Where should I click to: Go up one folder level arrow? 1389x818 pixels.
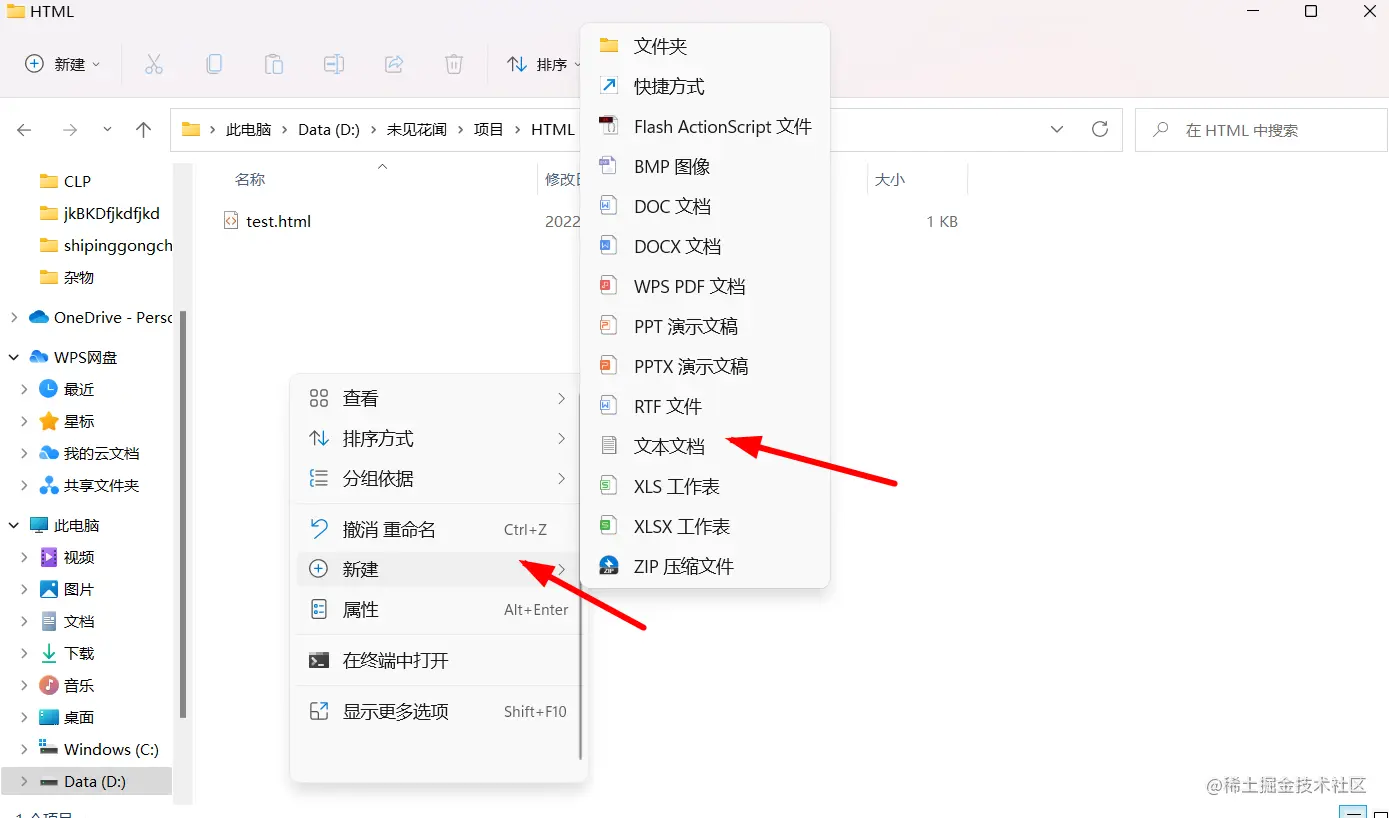point(144,130)
